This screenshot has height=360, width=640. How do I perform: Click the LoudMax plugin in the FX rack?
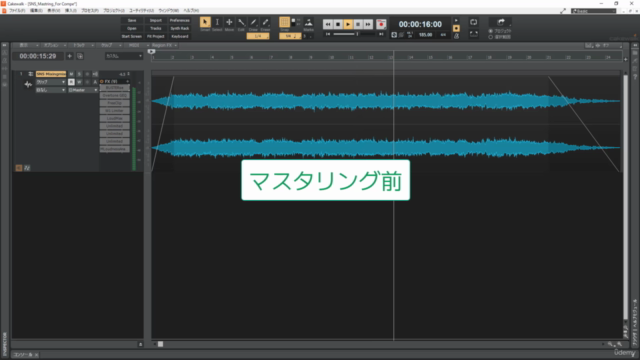point(115,118)
